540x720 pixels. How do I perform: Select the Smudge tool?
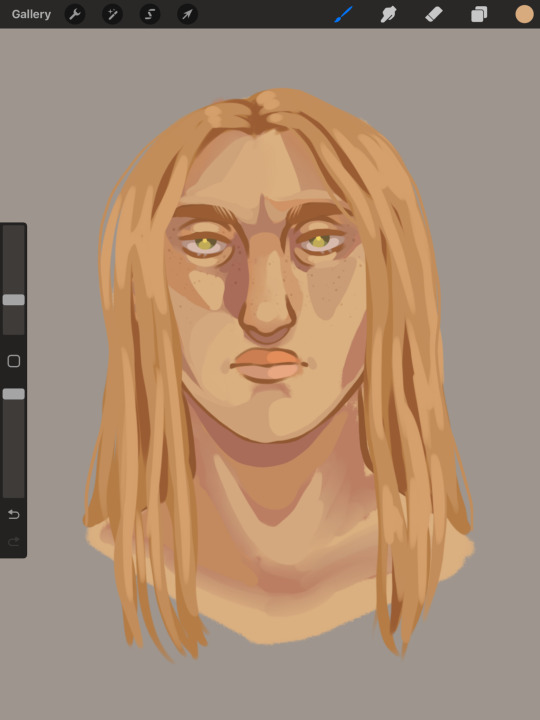coord(388,14)
